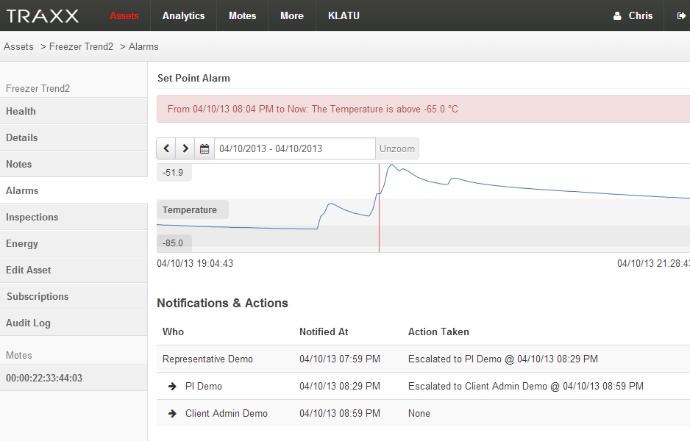Select mote 00:00:22:33:44:03

click(44, 378)
